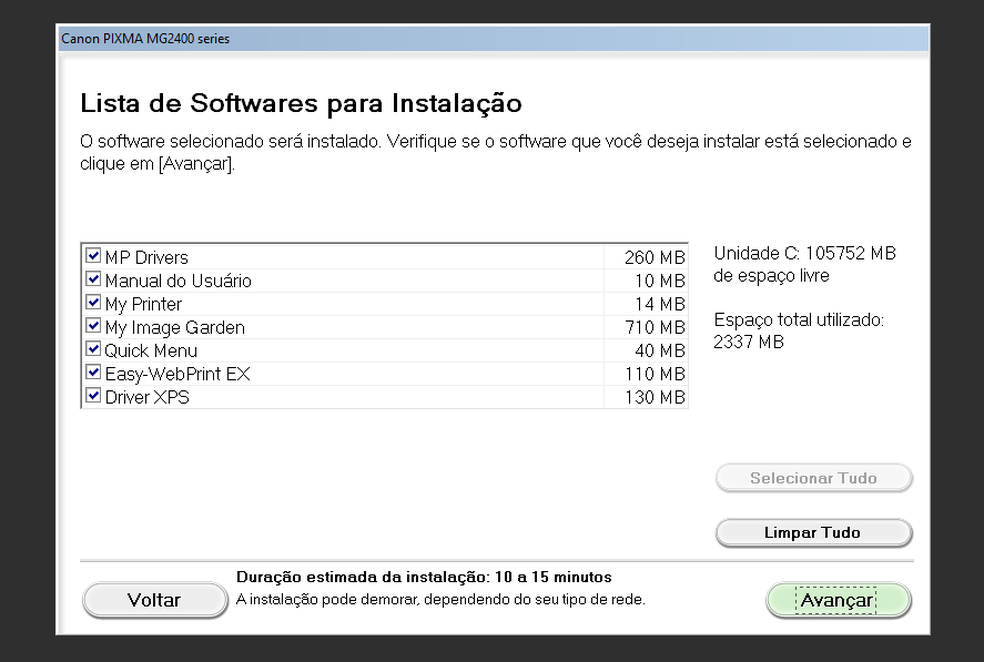This screenshot has height=662, width=984.
Task: Uncheck the Manual do Usuário checkbox
Action: [93, 279]
